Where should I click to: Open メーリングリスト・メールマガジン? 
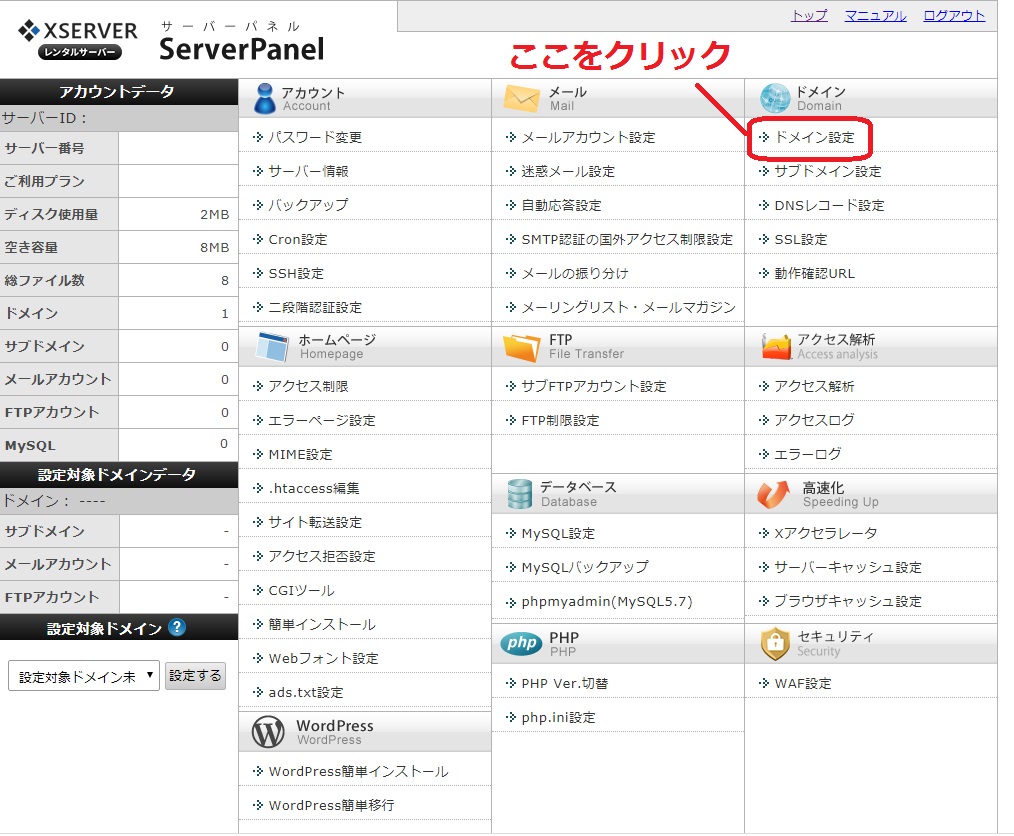point(629,307)
